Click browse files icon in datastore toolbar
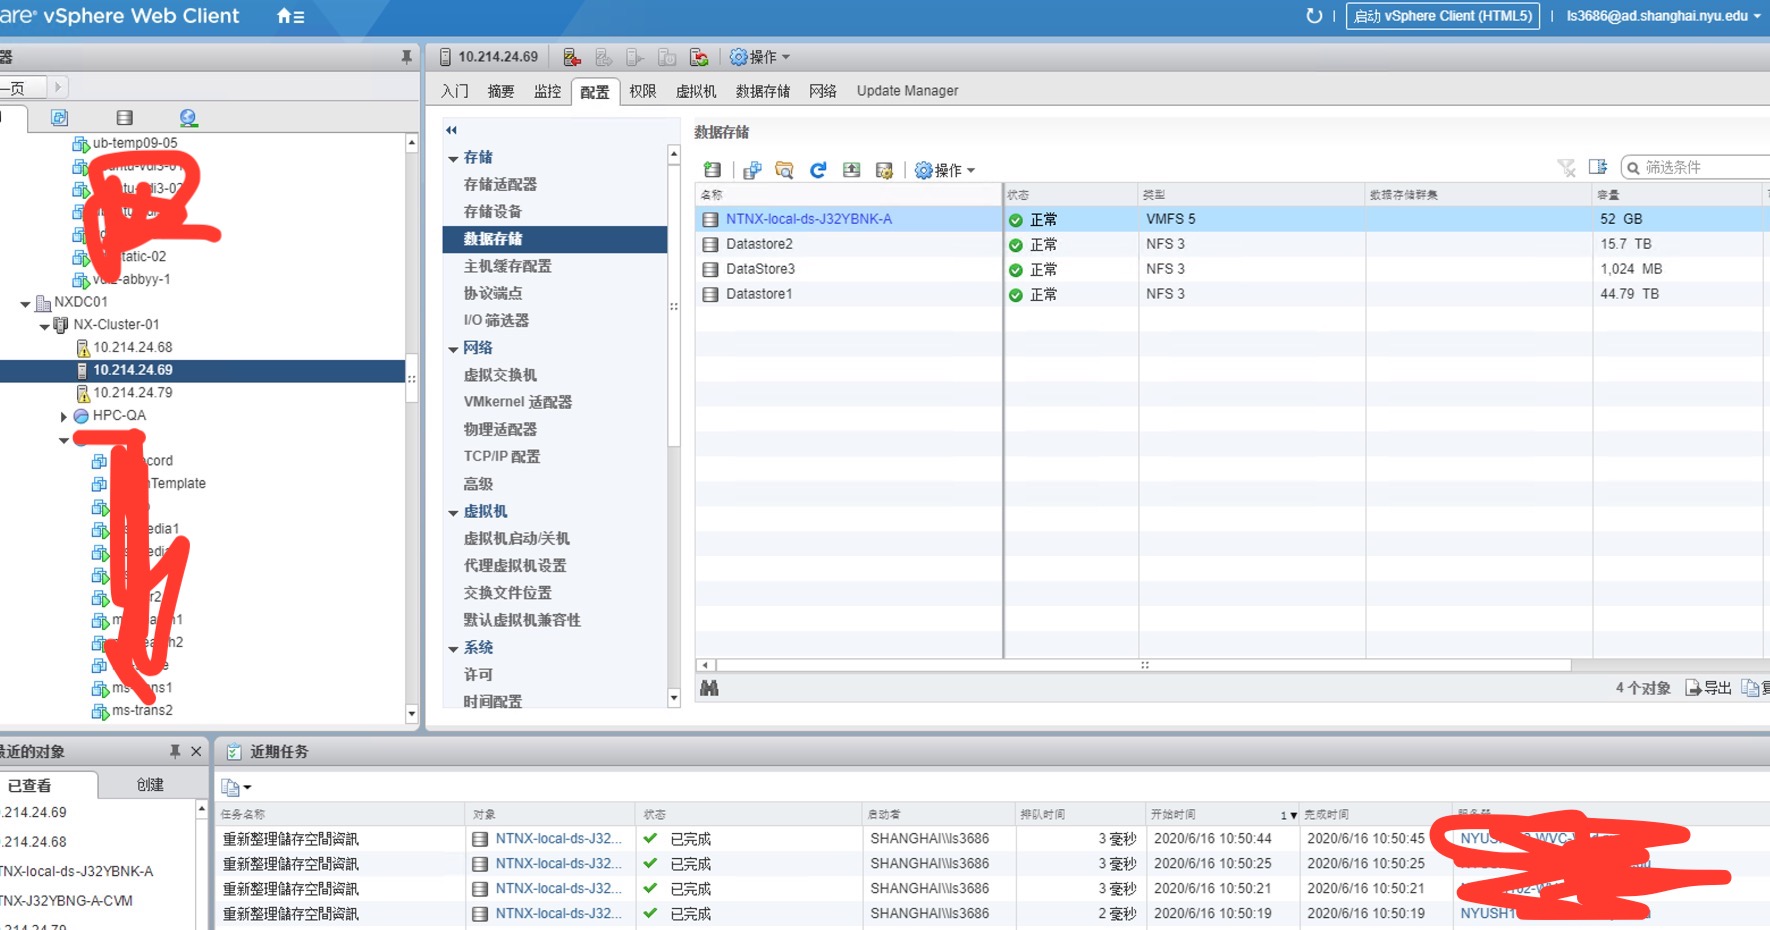Viewport: 1770px width, 930px height. tap(785, 170)
